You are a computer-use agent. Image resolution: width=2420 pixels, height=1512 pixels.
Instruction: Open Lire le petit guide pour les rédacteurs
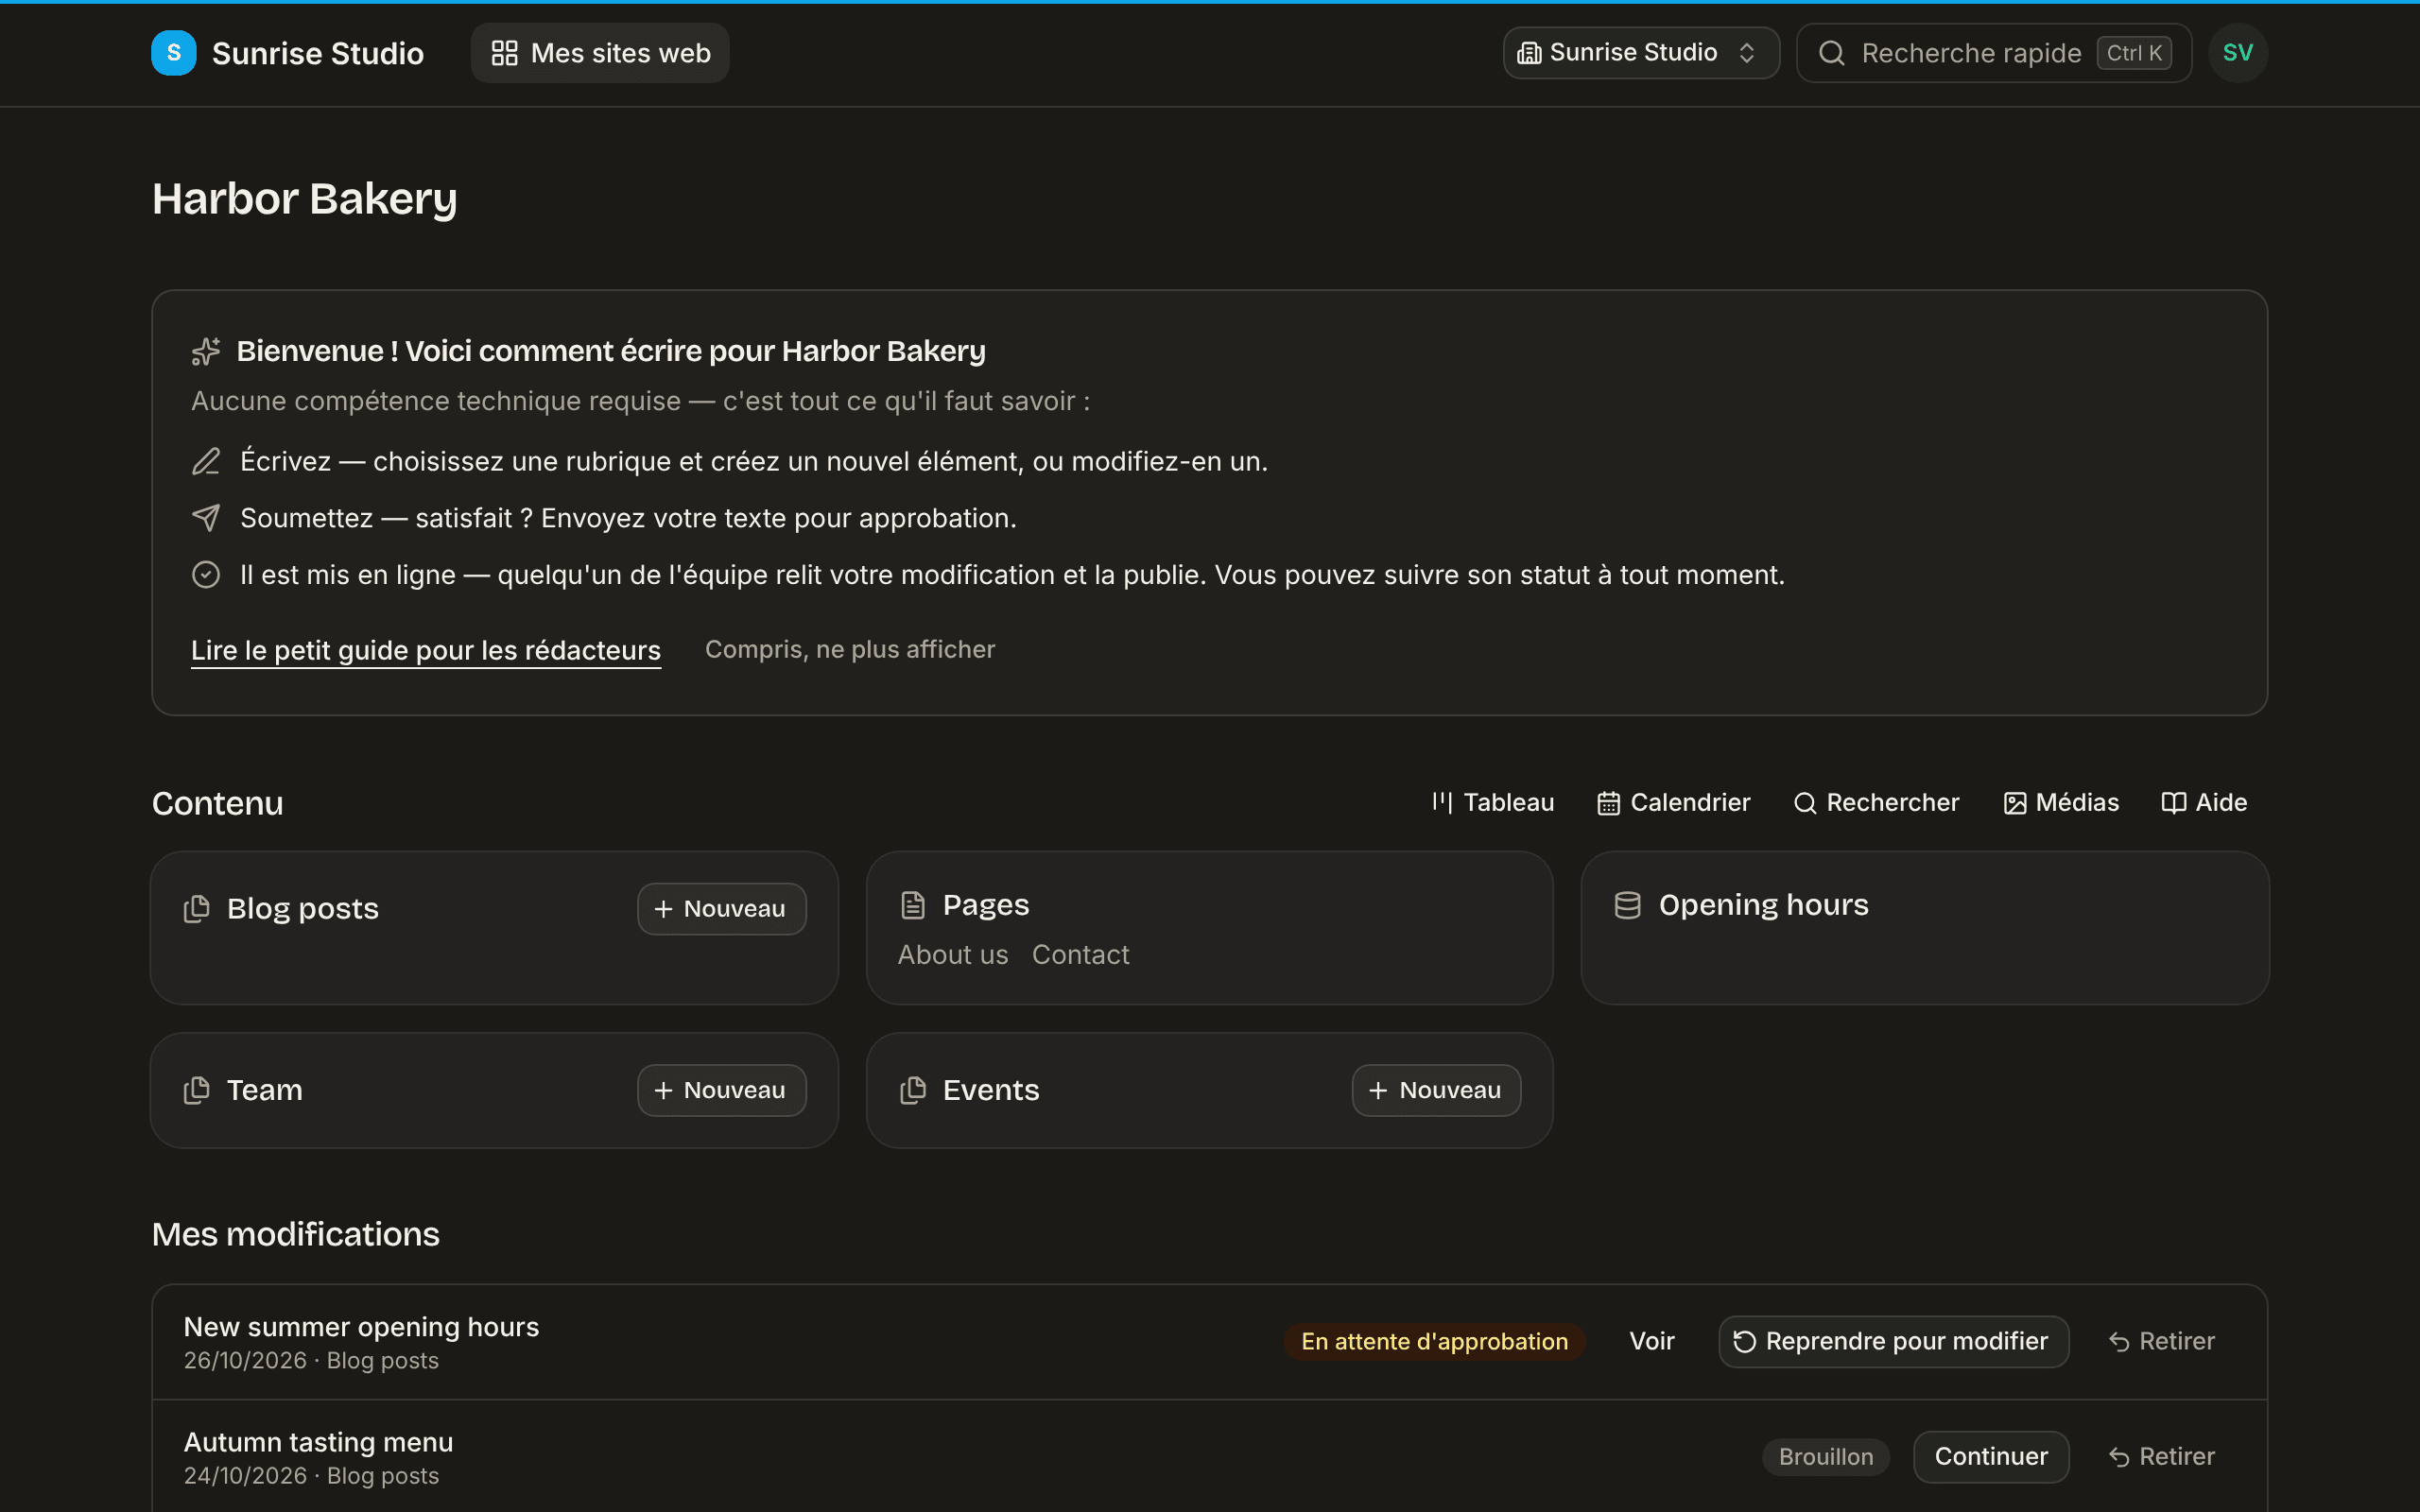426,650
